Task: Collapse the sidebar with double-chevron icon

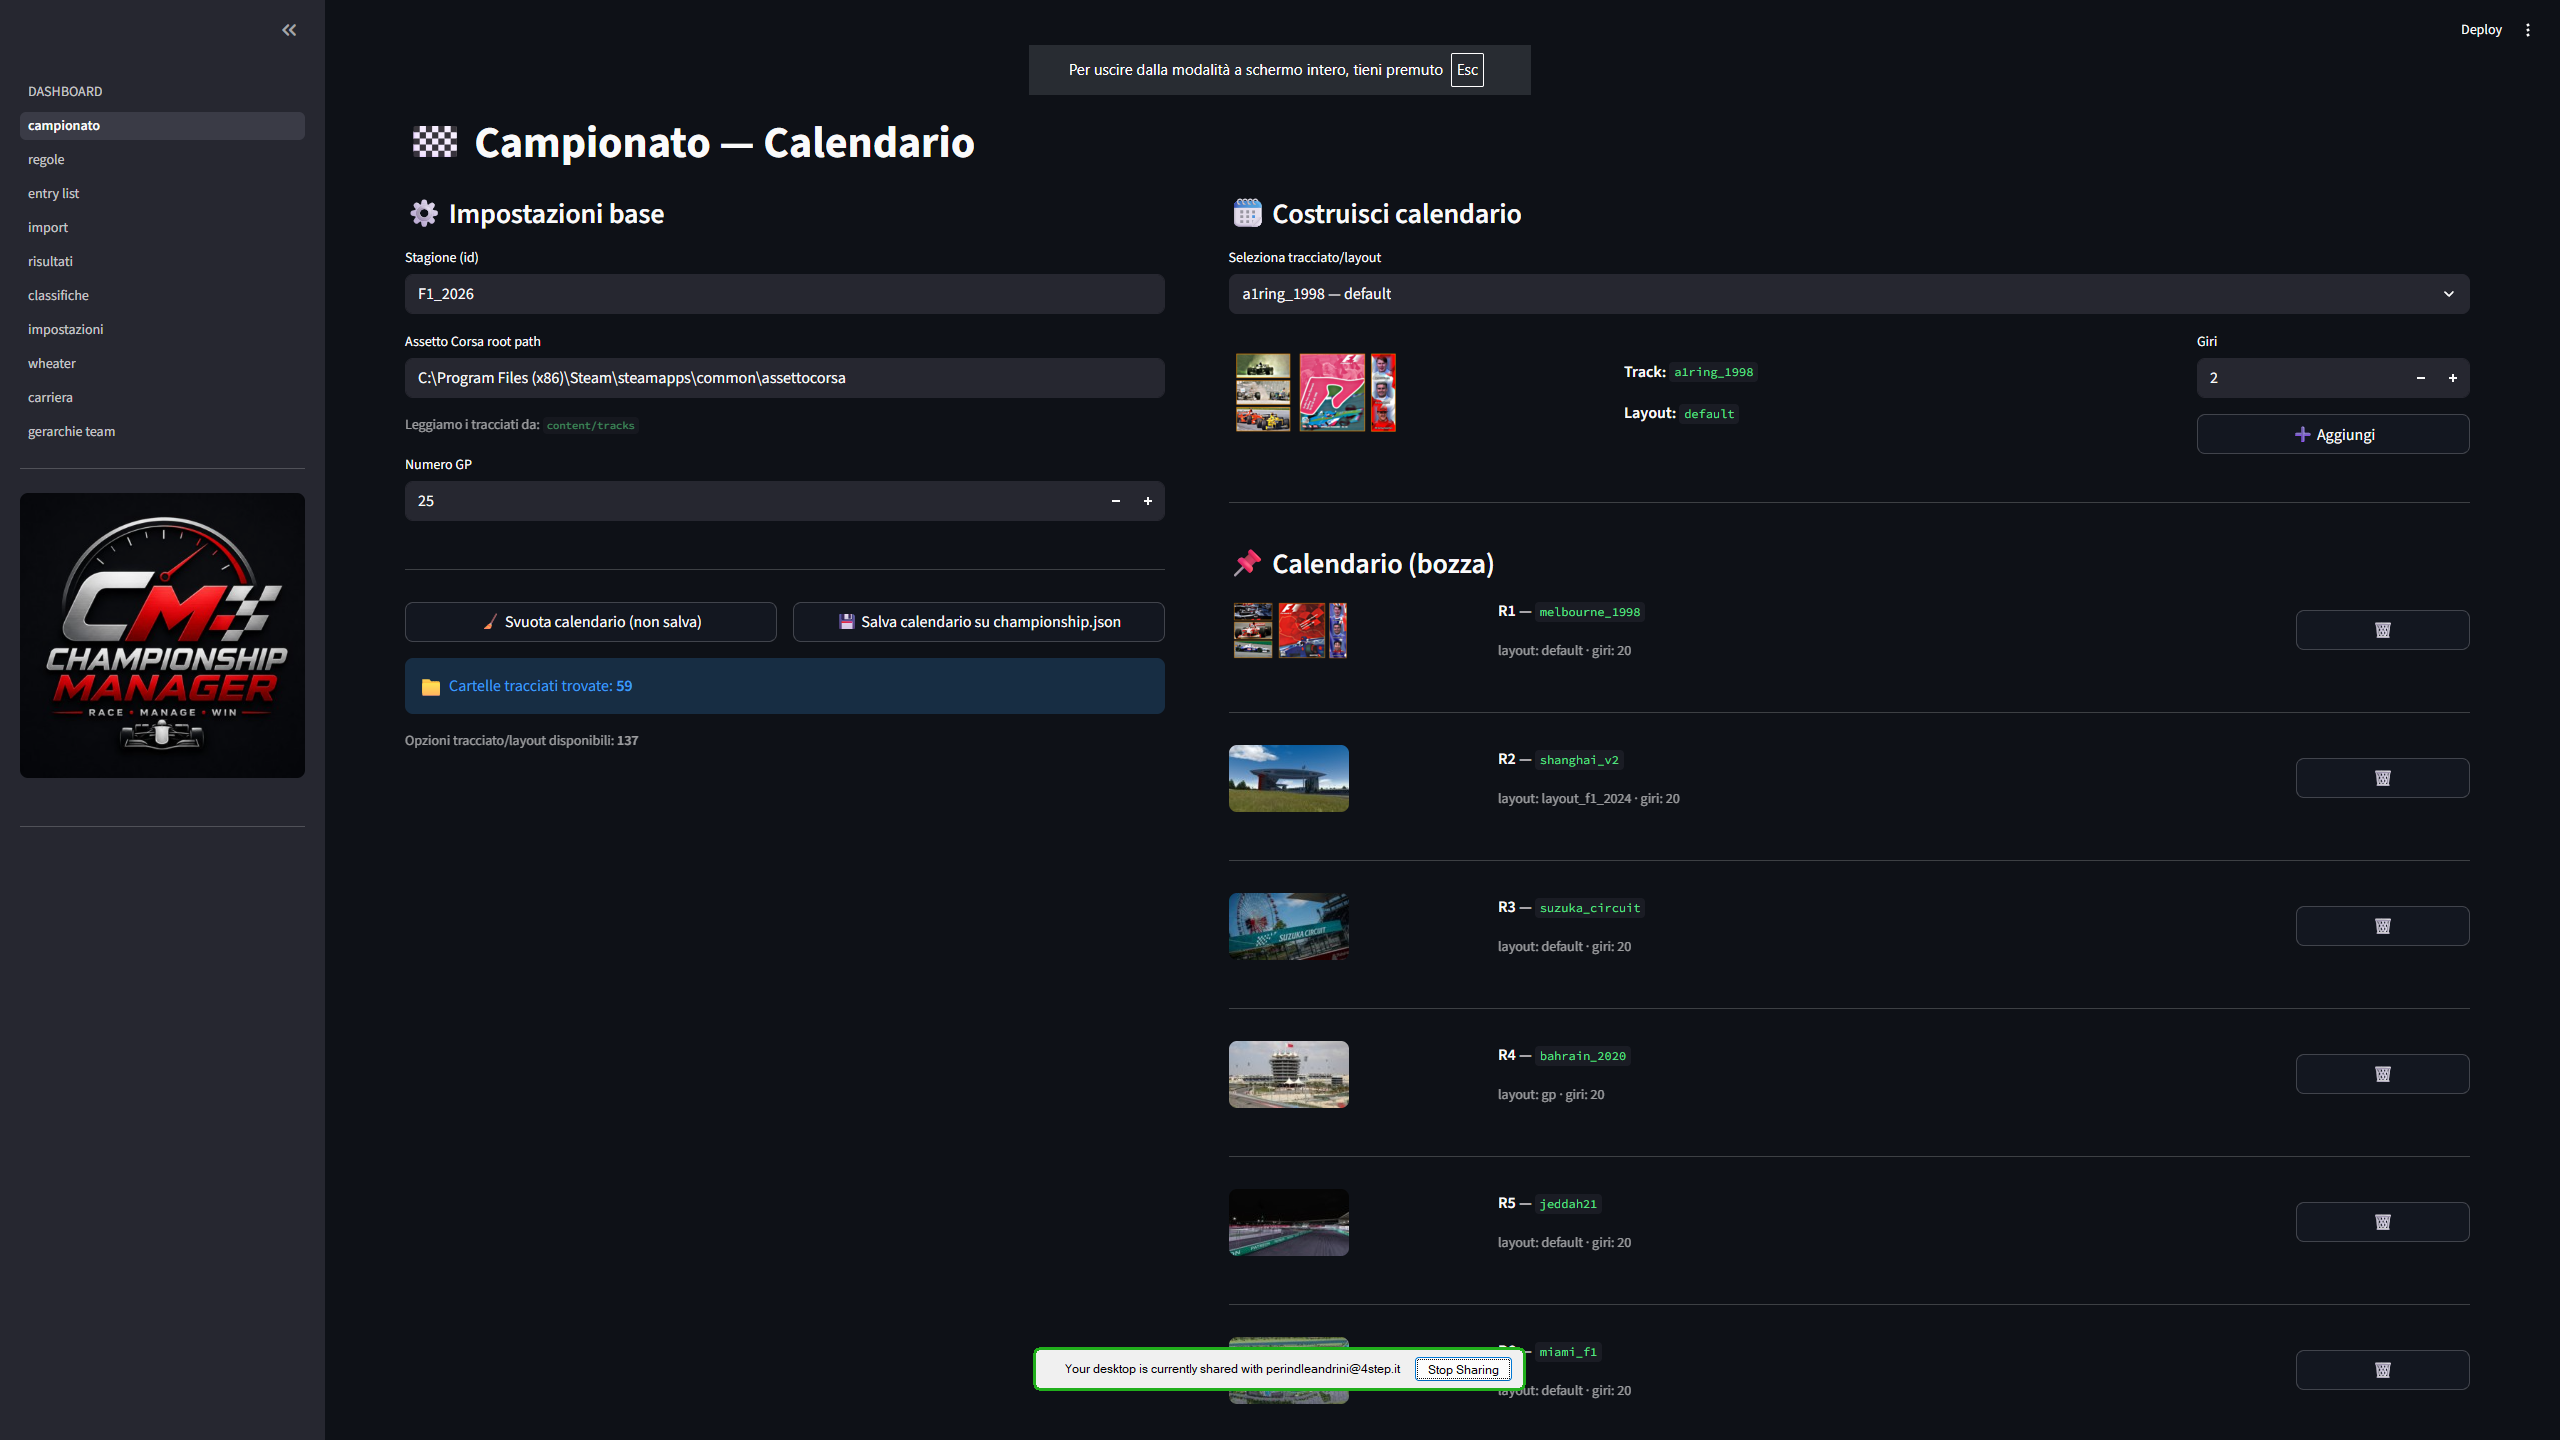Action: point(289,30)
